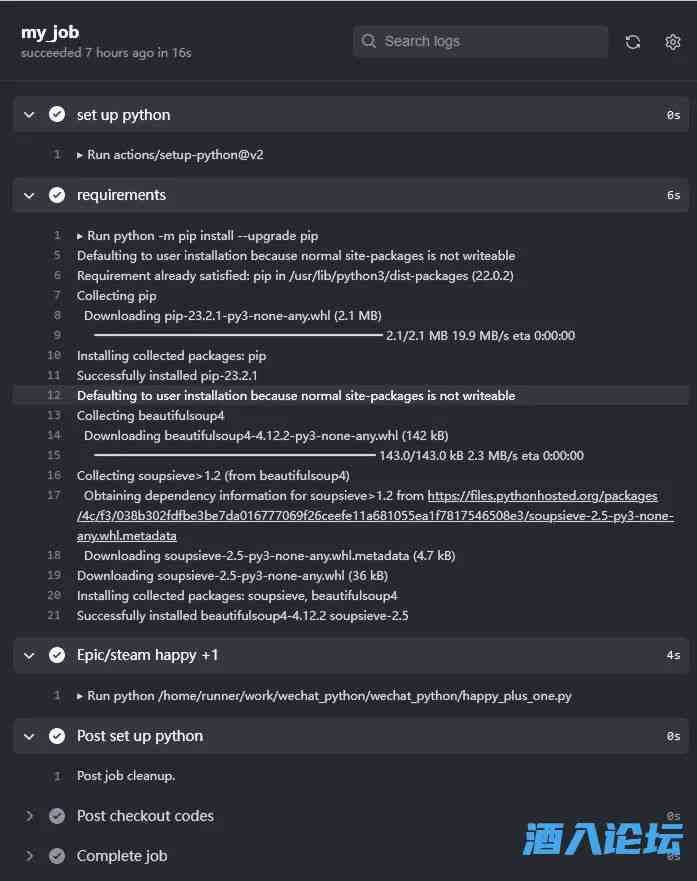Click the checkmark beside Epic/steam happy +1
Screen dimensions: 697x881
[57, 655]
